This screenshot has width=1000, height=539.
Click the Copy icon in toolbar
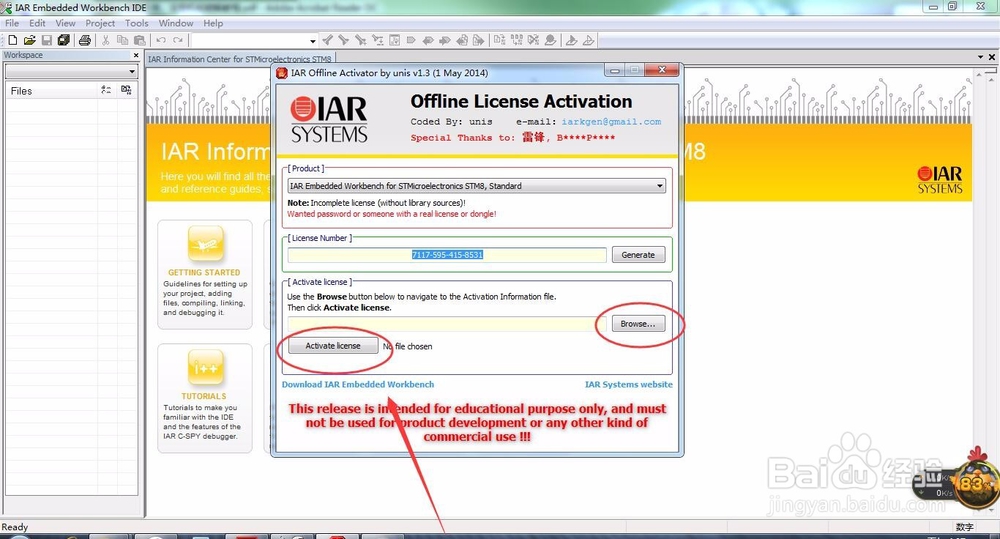122,40
